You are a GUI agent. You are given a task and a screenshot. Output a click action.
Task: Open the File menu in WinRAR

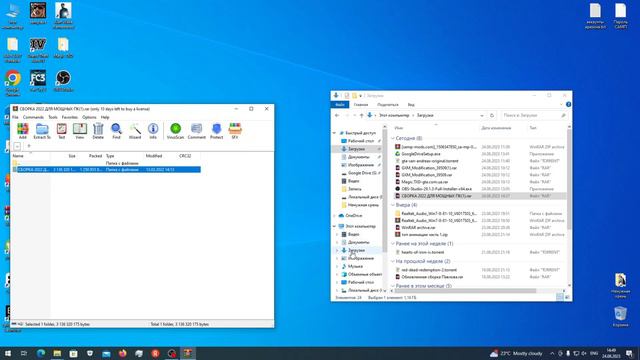click(x=15, y=117)
